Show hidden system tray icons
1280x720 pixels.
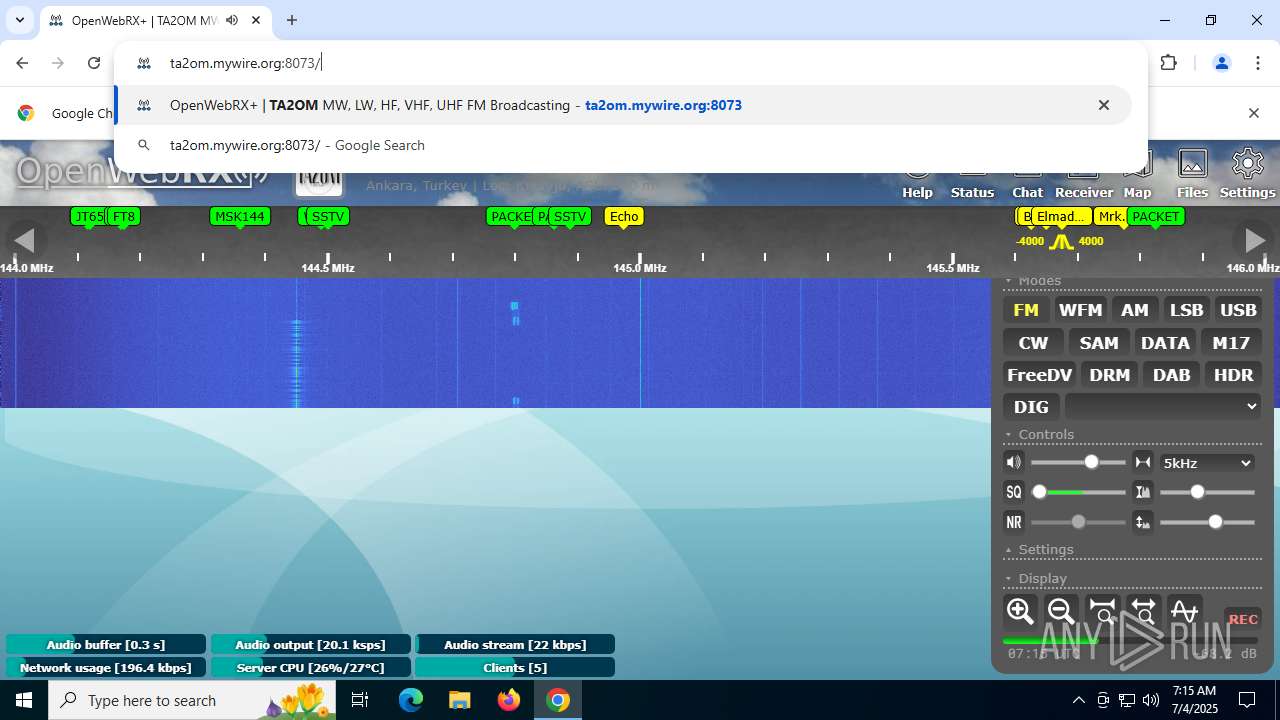coord(1078,700)
